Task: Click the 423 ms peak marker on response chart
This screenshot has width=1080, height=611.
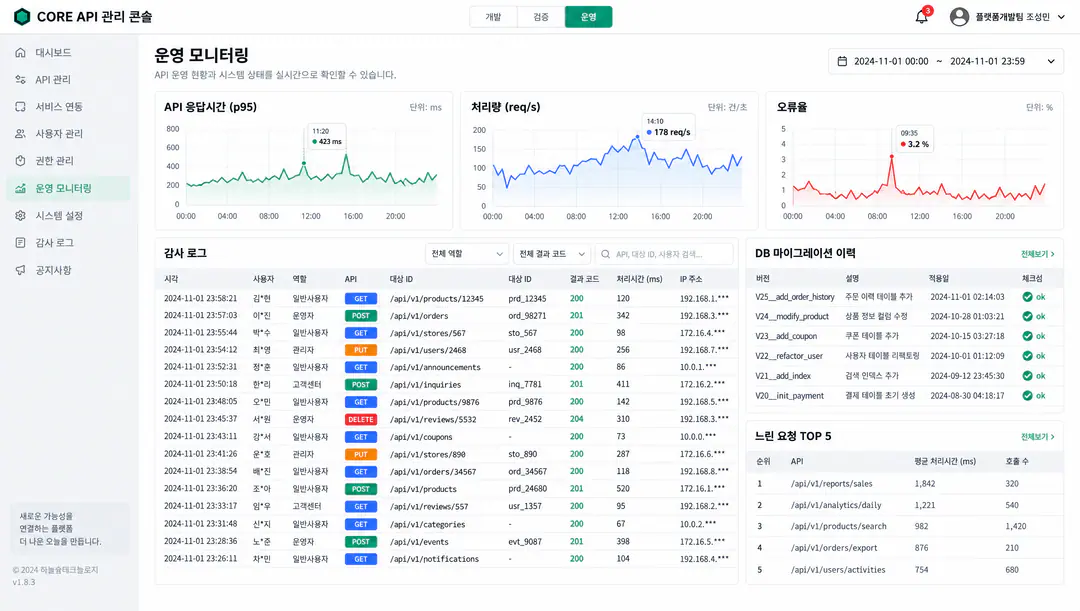Action: pos(304,163)
